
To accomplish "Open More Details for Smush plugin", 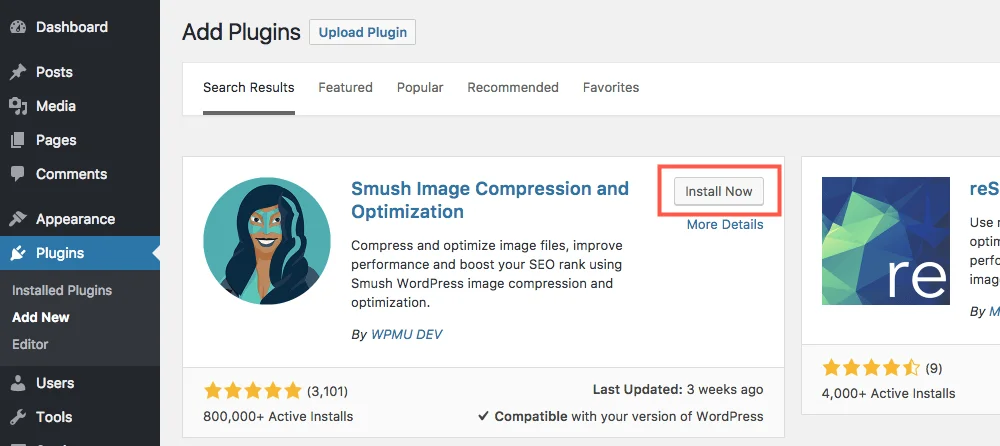I will 724,225.
